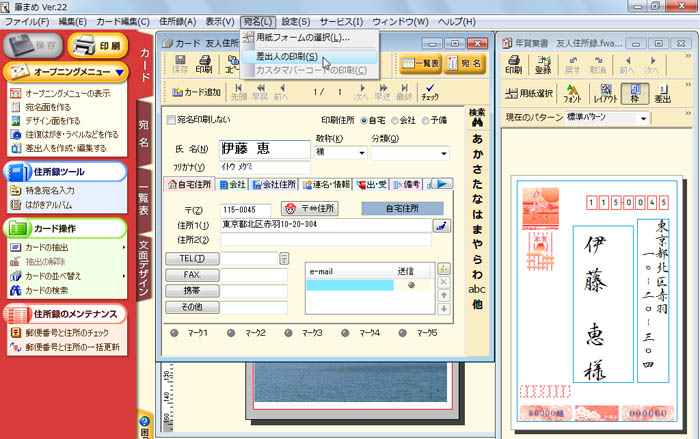Click 登録 icon in the 年賀葉書 window
700x439 pixels.
click(x=543, y=65)
